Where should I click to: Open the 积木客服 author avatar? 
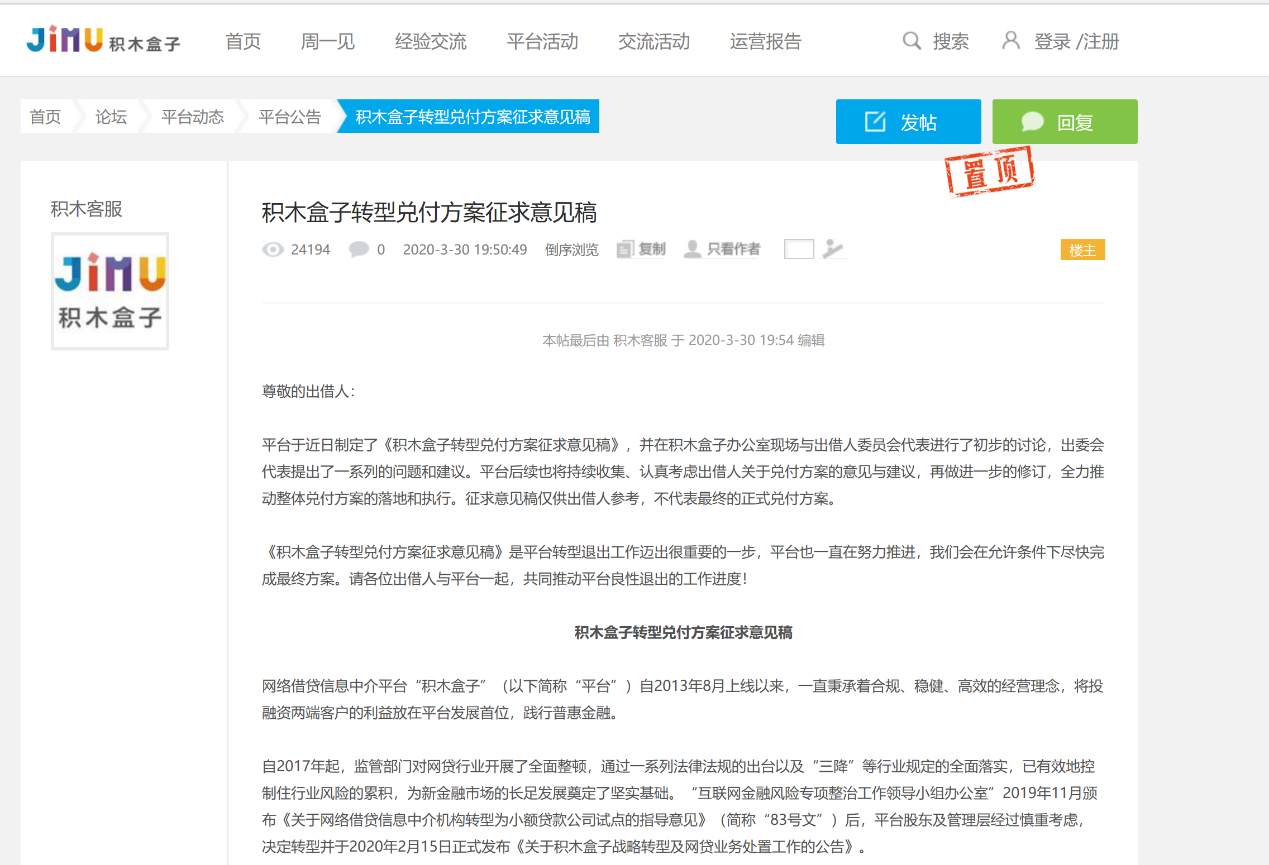click(110, 291)
